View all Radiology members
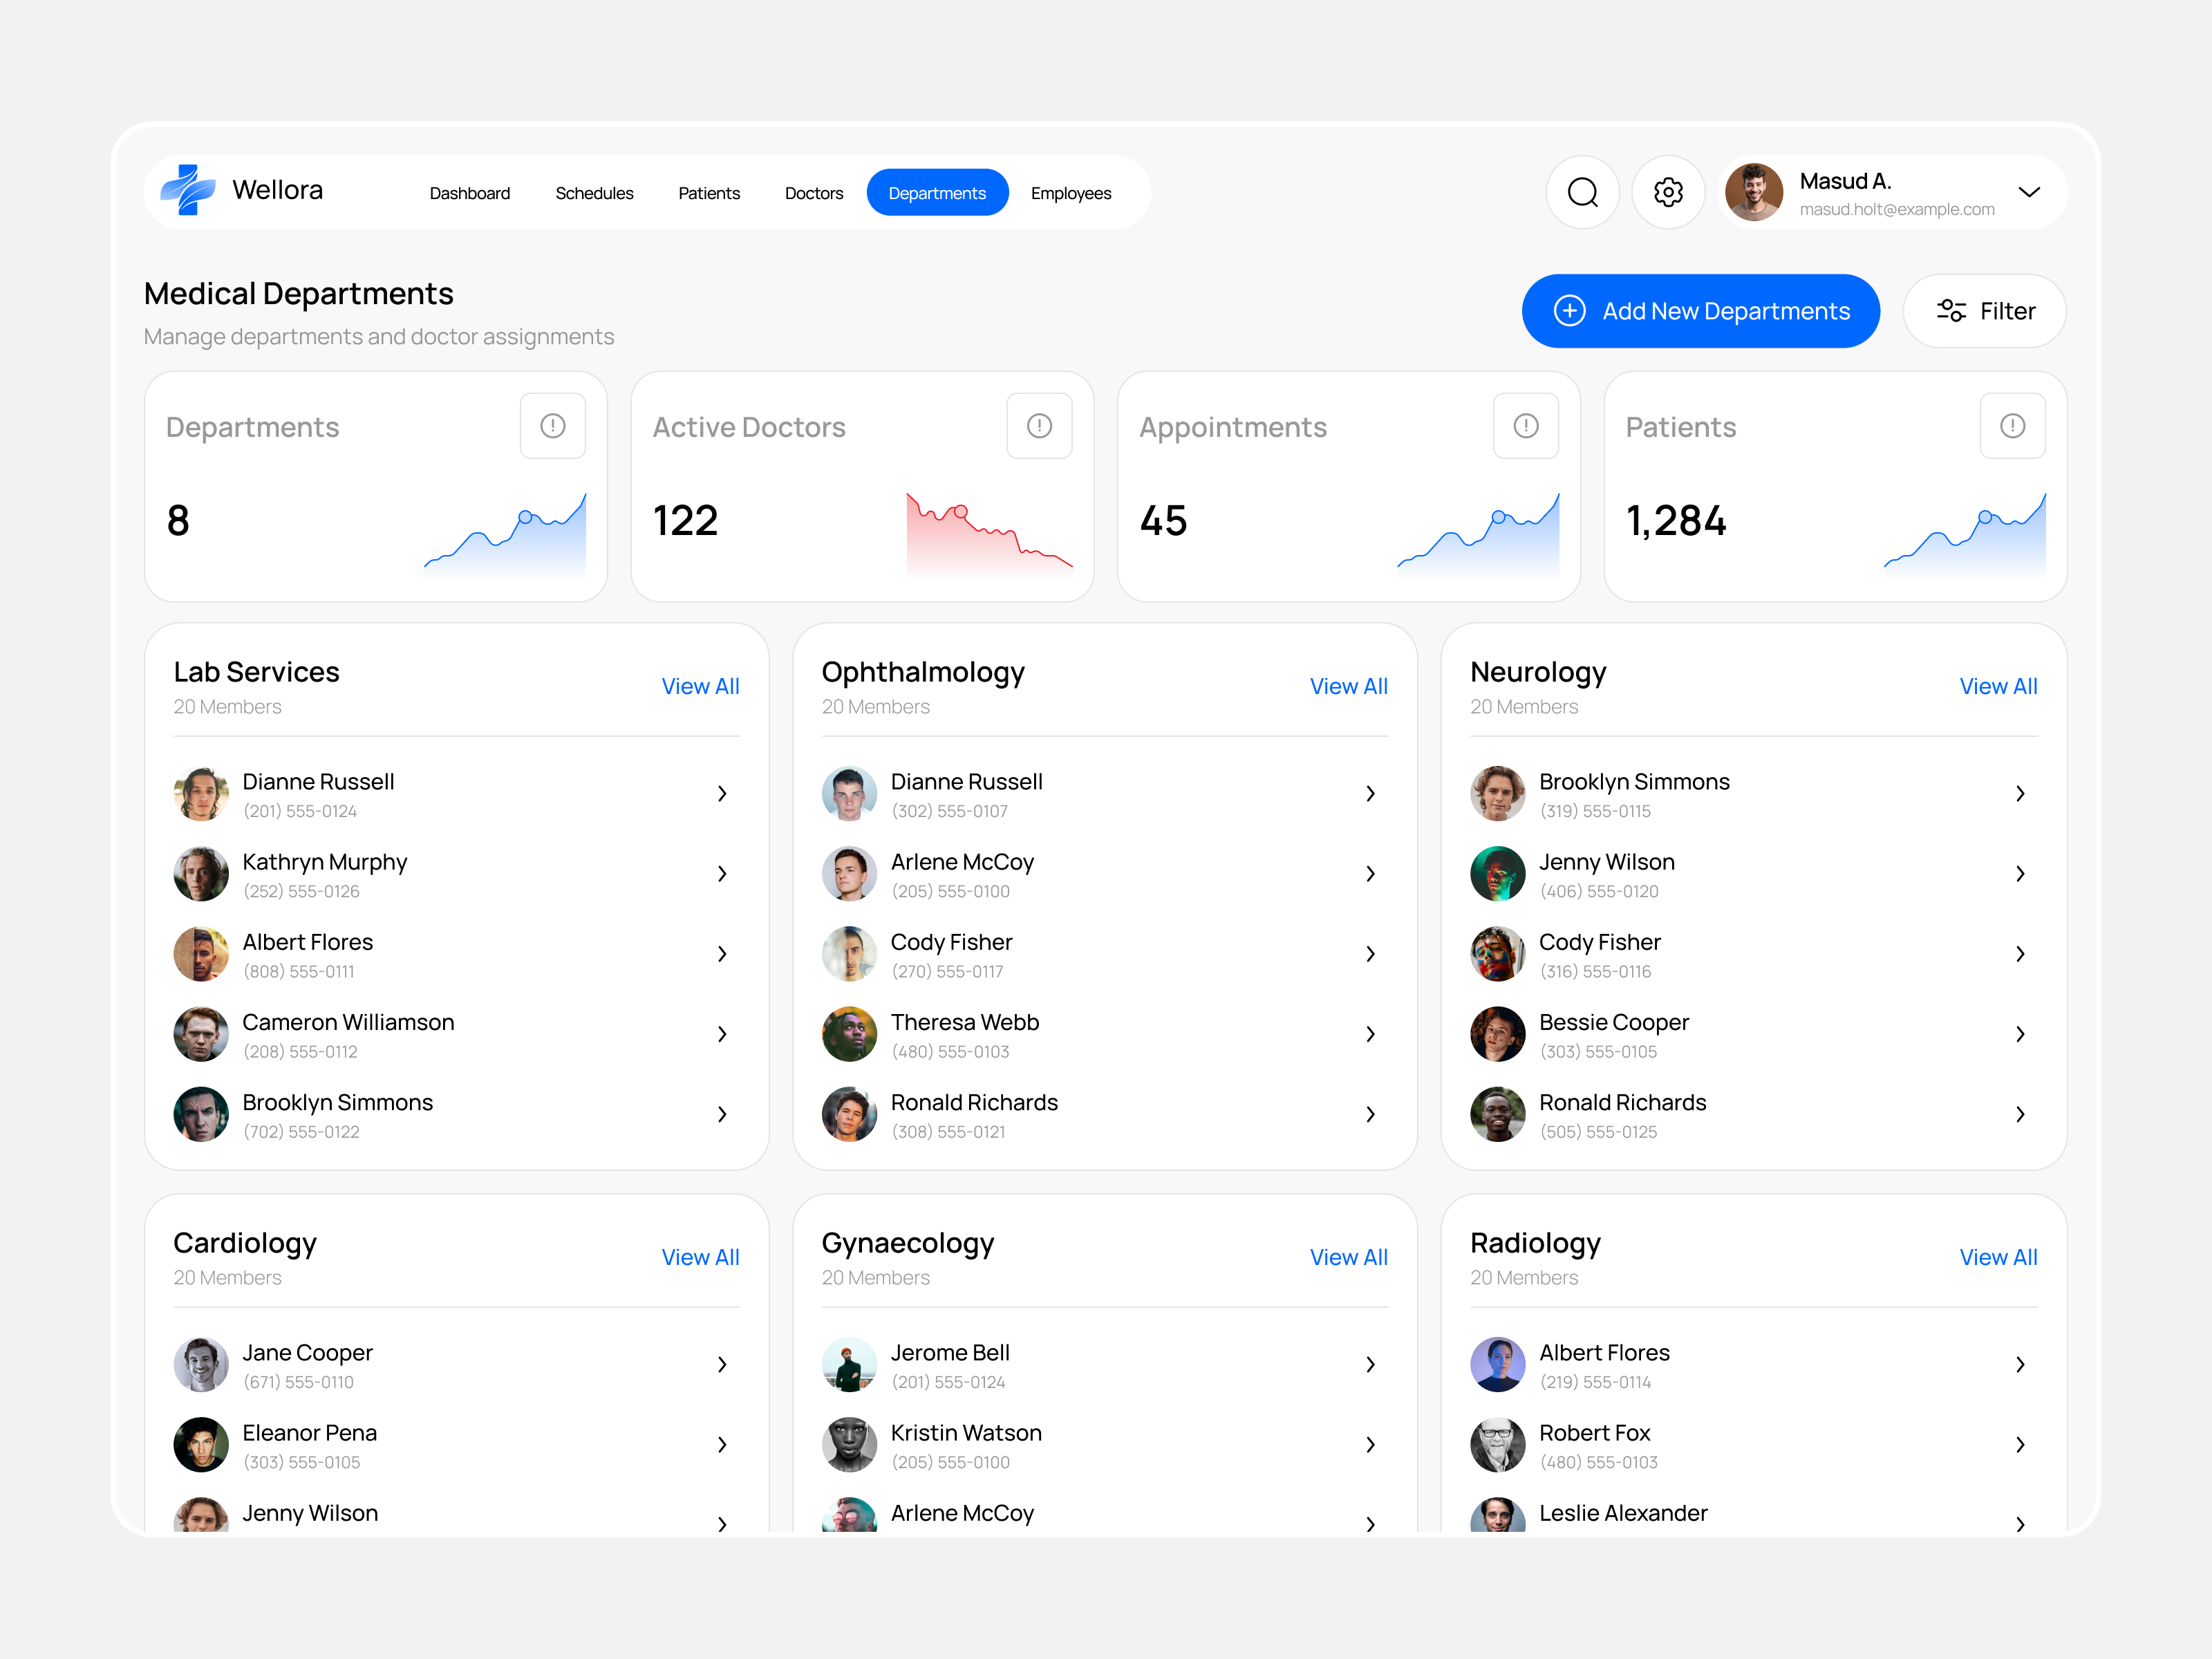Image resolution: width=2212 pixels, height=1659 pixels. tap(1998, 1257)
